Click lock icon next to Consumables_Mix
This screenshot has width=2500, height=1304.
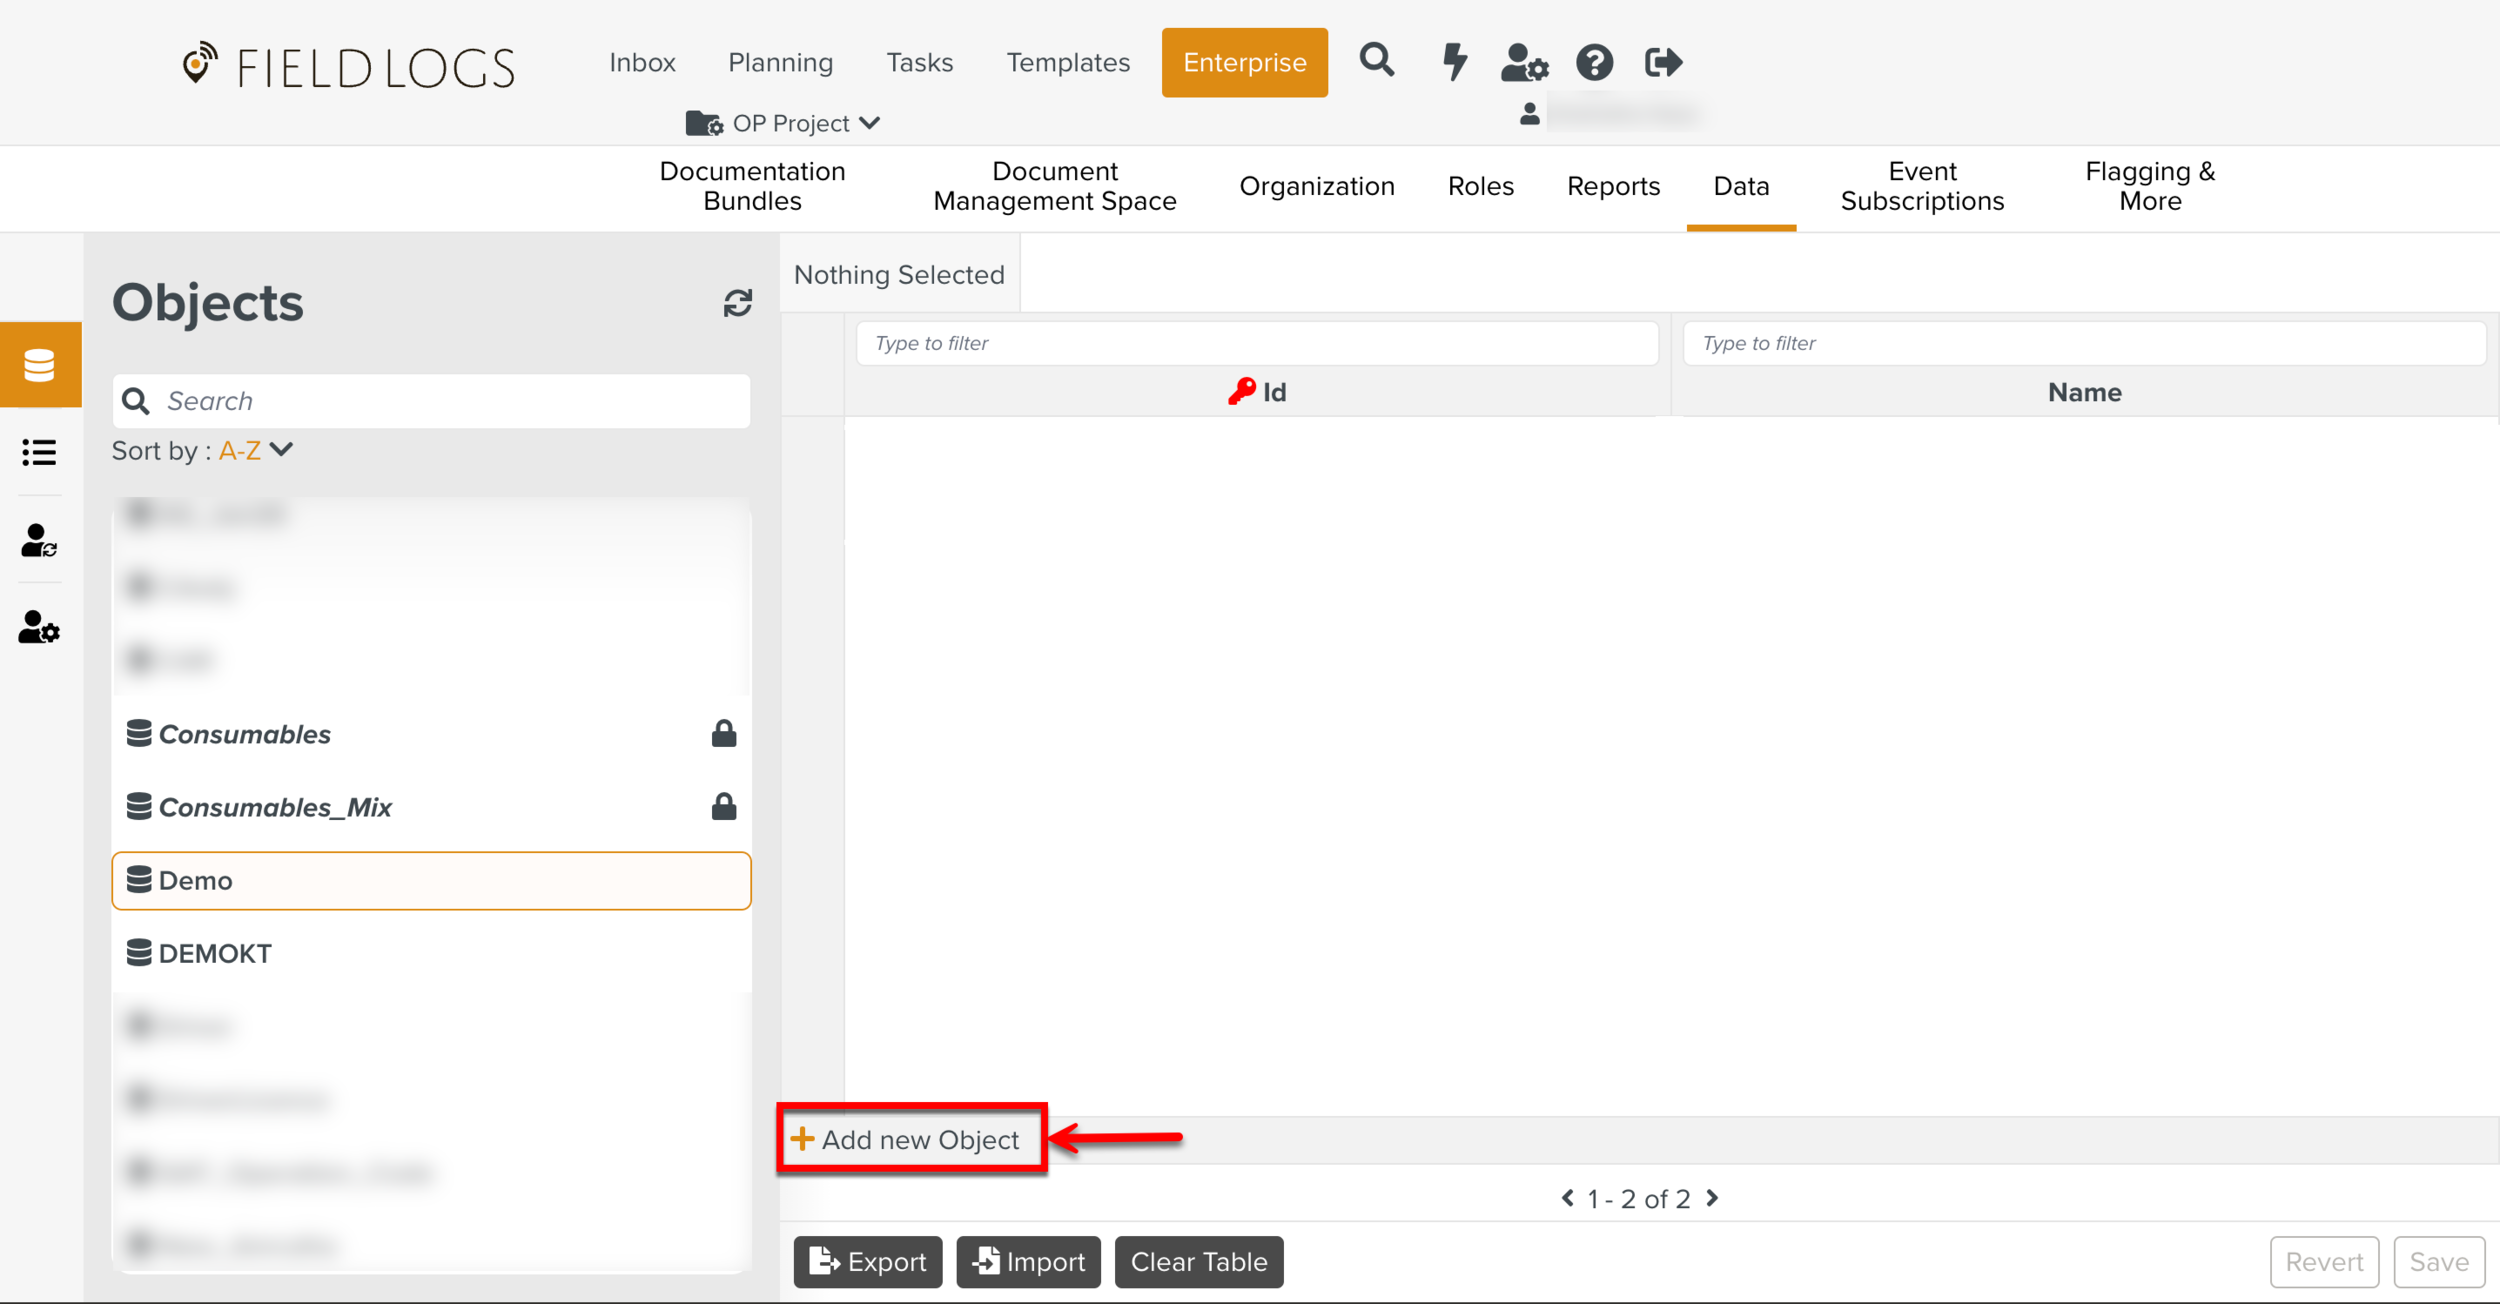pos(724,807)
